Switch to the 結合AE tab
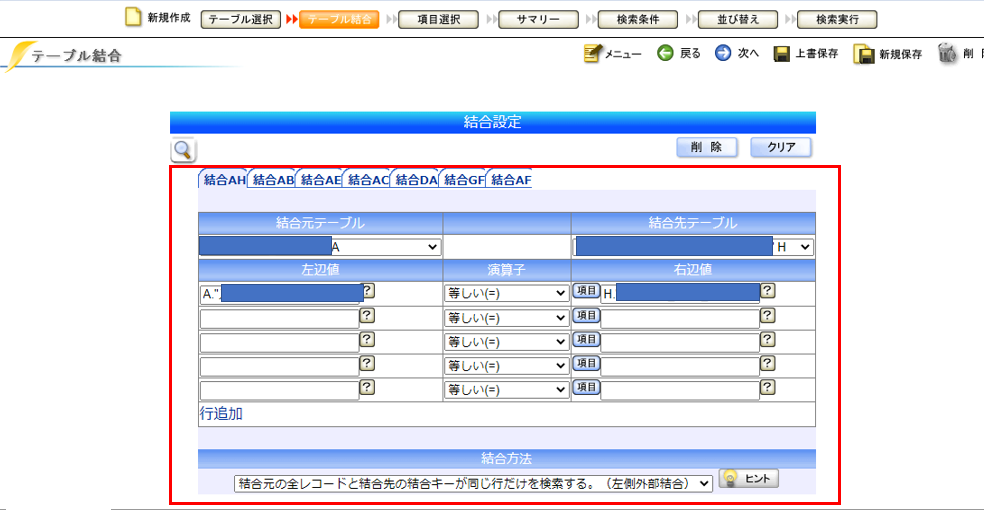The width and height of the screenshot is (984, 510). pos(319,179)
